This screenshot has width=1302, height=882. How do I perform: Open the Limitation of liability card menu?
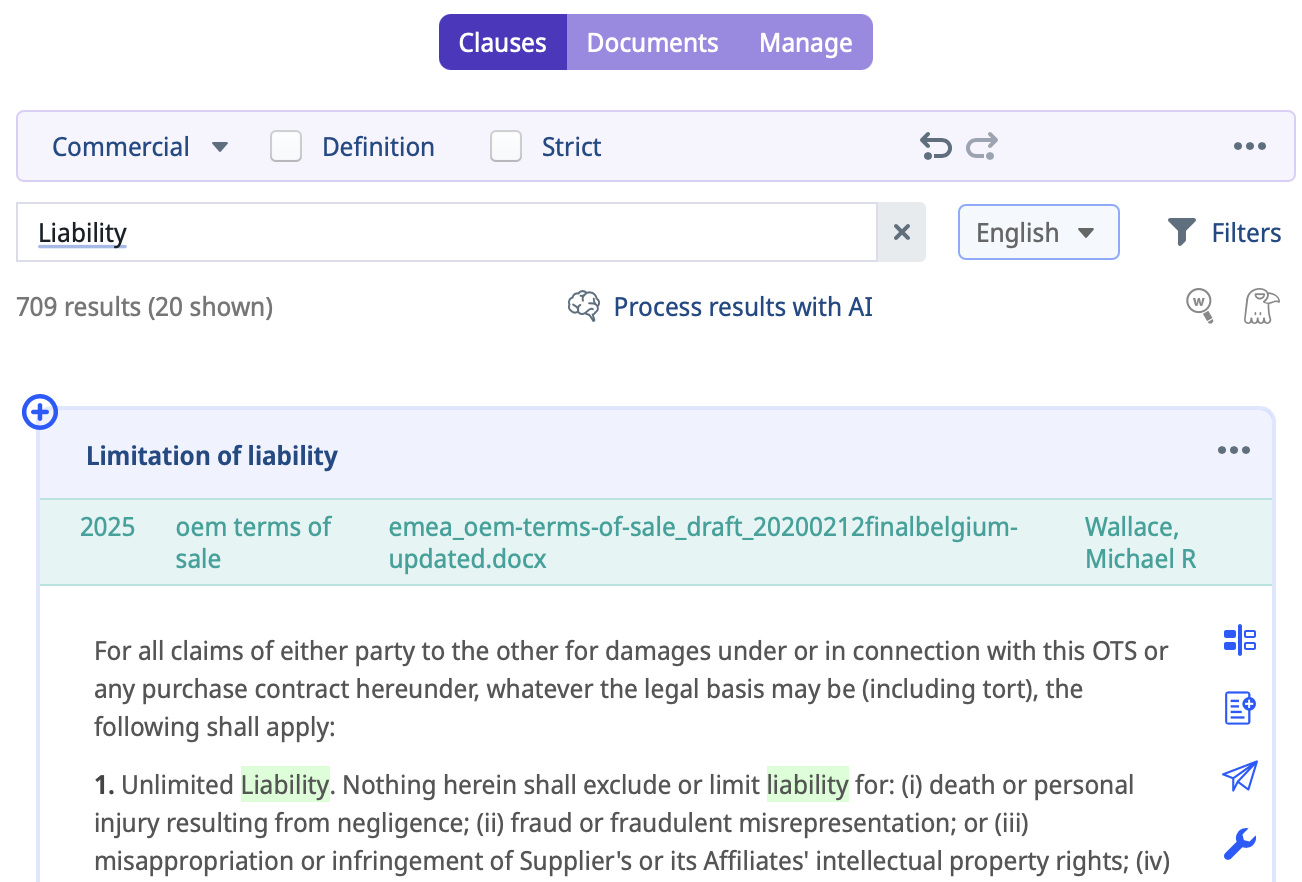pyautogui.click(x=1233, y=451)
